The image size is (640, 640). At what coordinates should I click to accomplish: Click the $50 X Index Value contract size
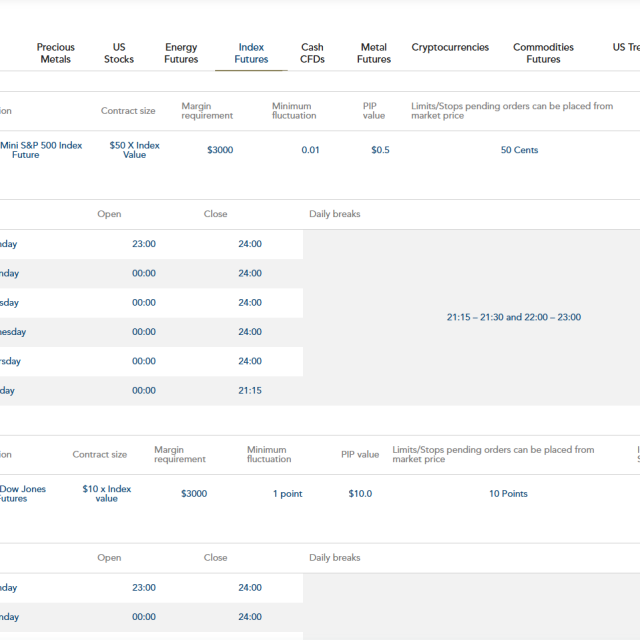(x=134, y=150)
